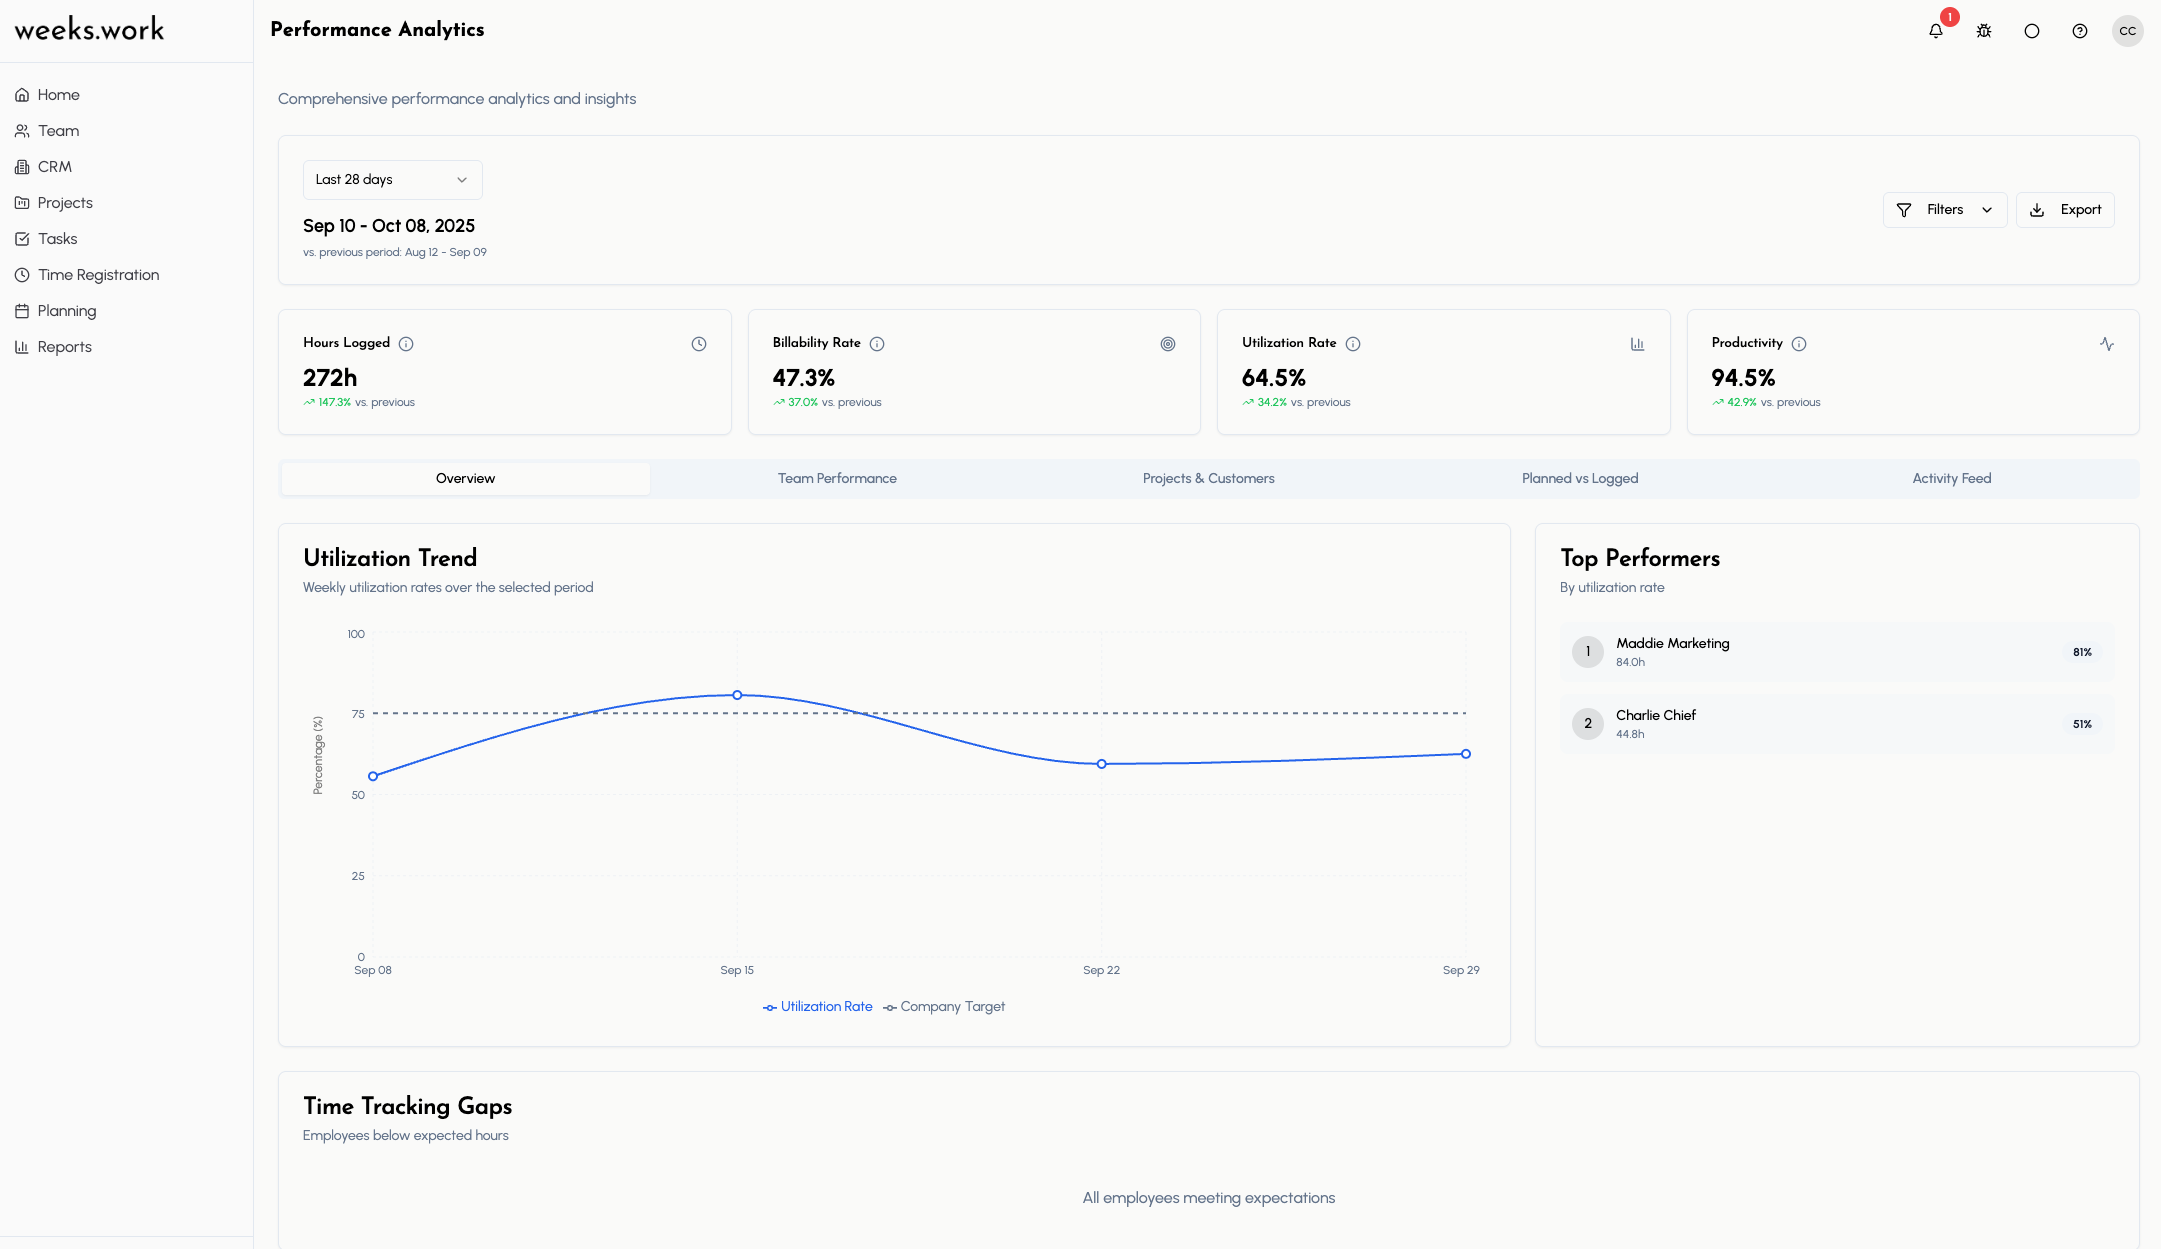Click the Productivity info icon
The width and height of the screenshot is (2161, 1249).
(1799, 344)
